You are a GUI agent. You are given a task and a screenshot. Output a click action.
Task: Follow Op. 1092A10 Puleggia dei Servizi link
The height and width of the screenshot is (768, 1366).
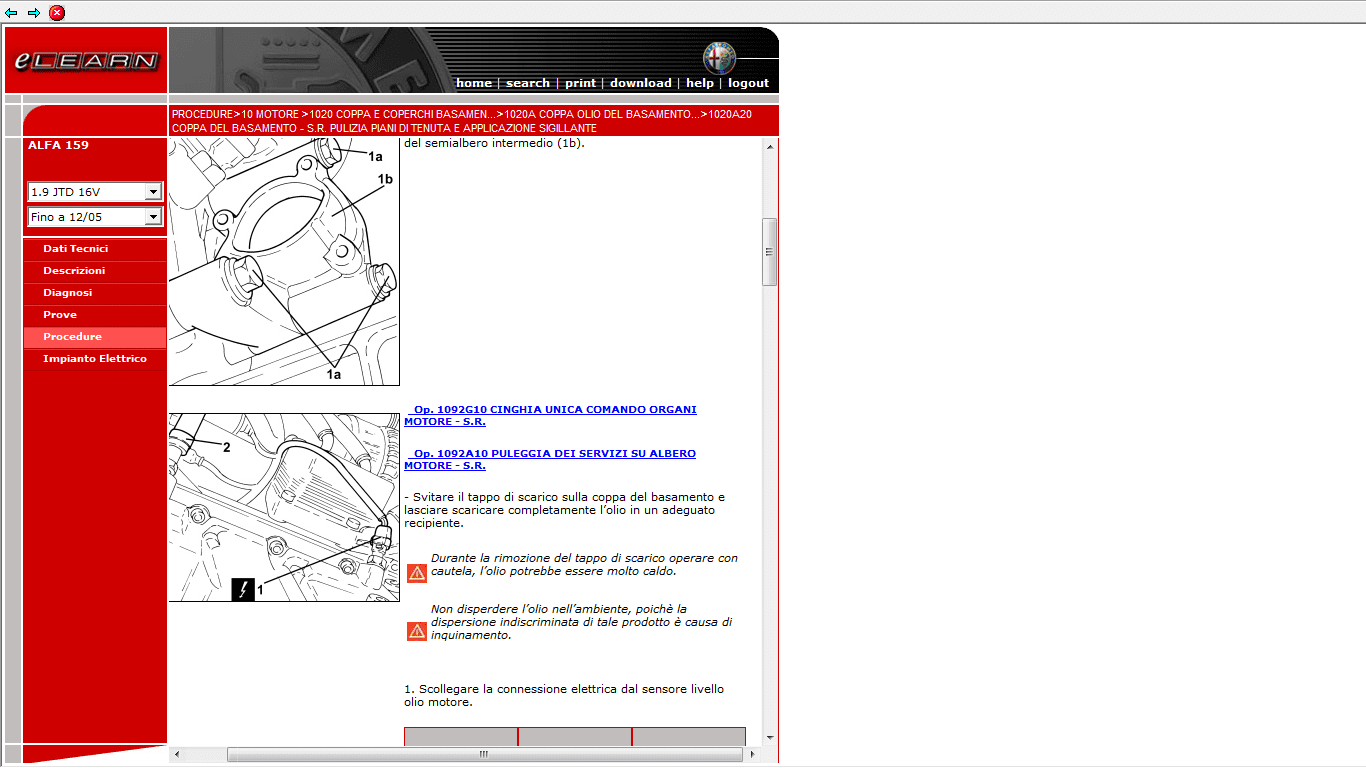click(550, 459)
